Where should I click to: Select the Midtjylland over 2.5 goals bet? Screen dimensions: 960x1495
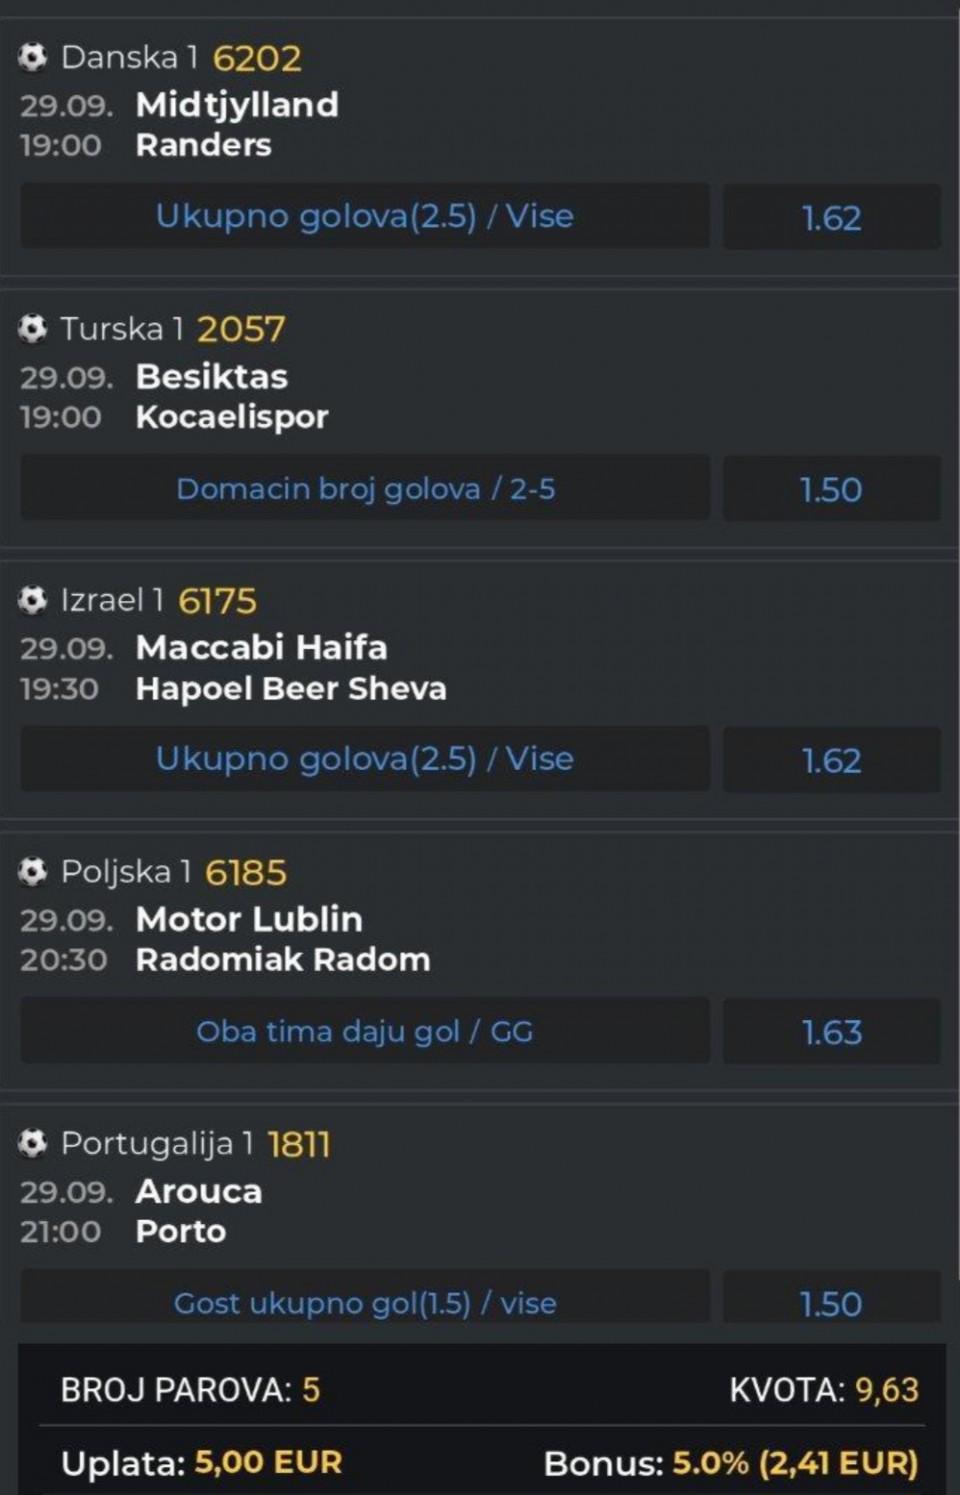coord(365,216)
